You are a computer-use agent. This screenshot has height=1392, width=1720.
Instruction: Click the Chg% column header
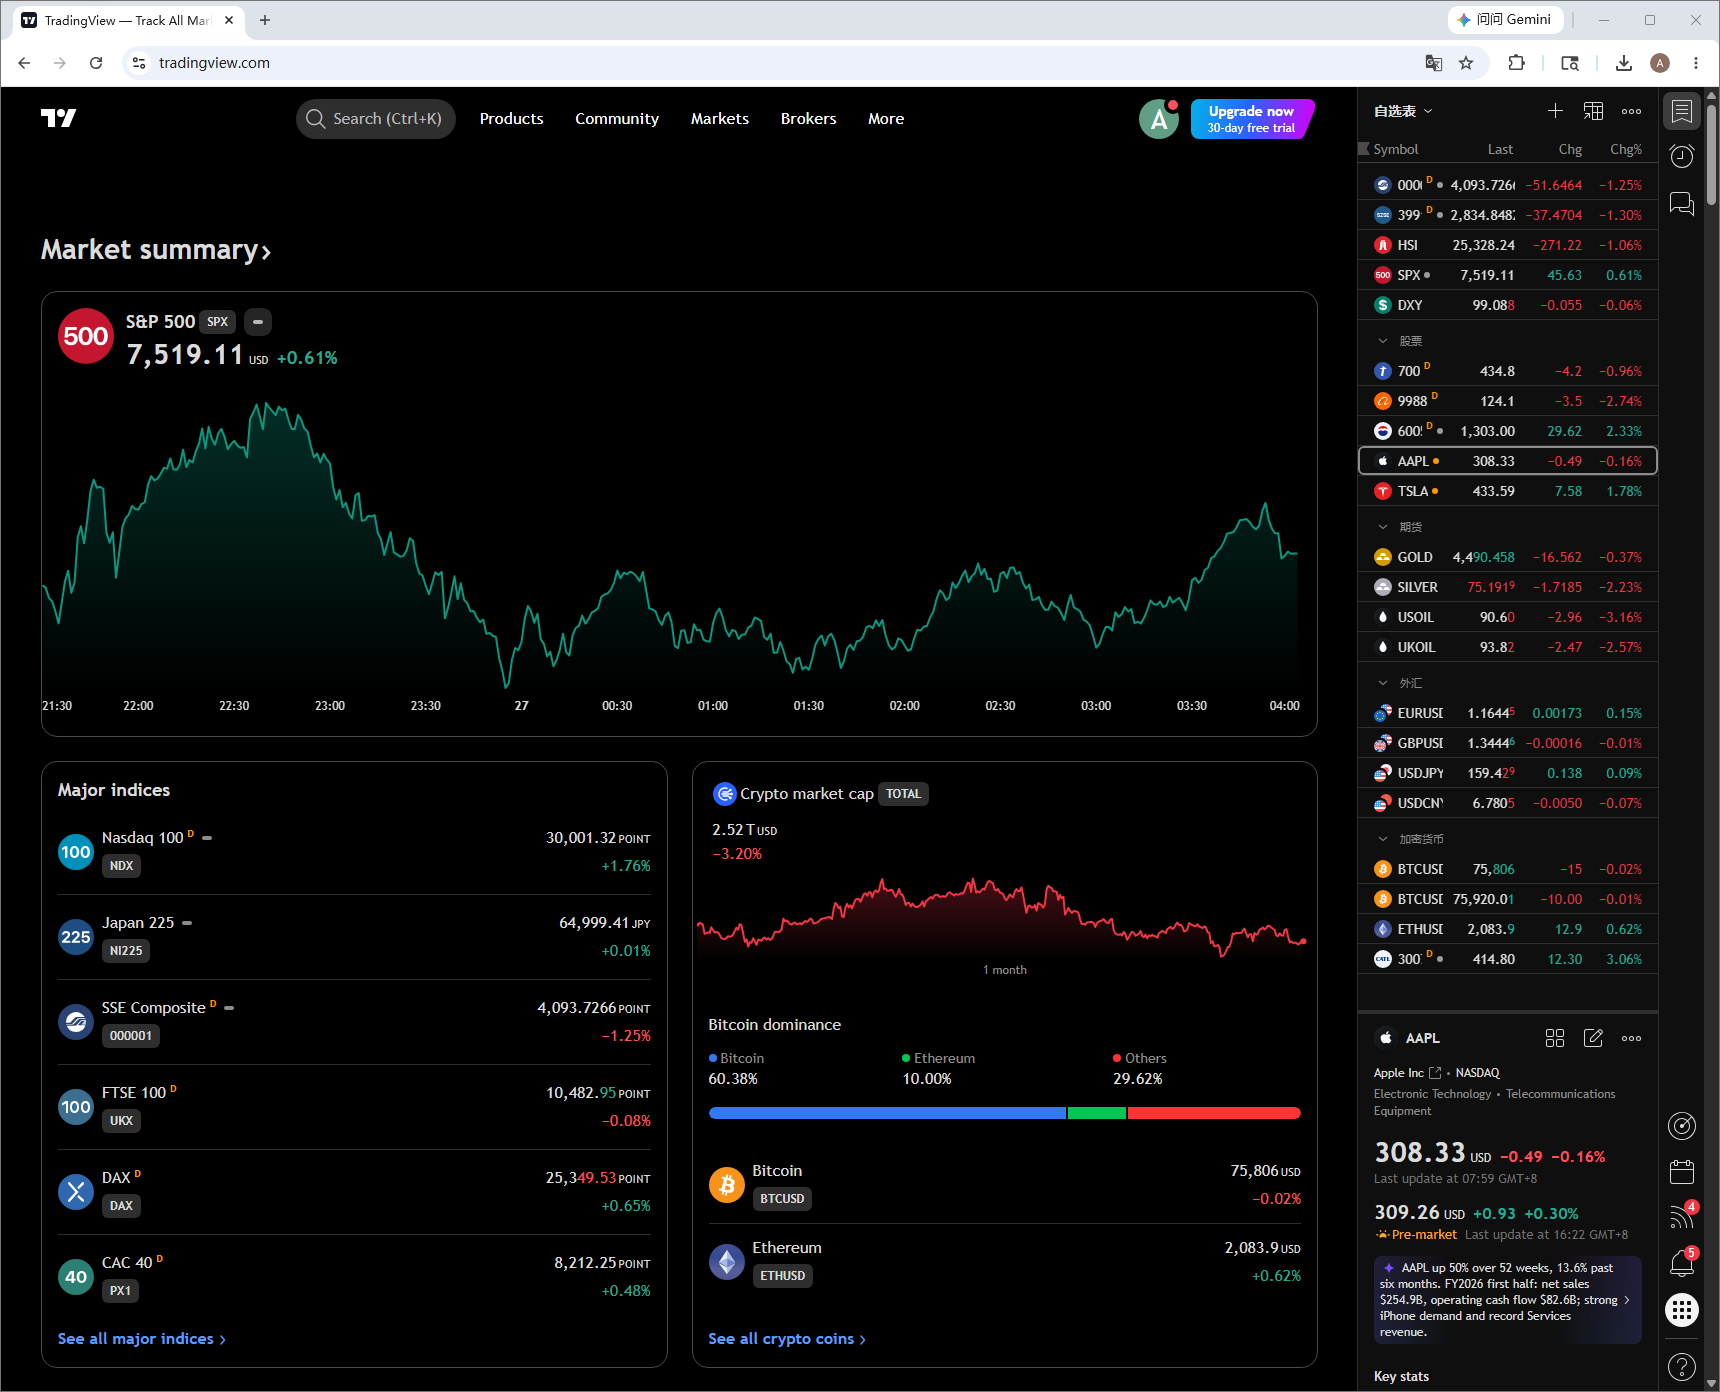pos(1626,149)
